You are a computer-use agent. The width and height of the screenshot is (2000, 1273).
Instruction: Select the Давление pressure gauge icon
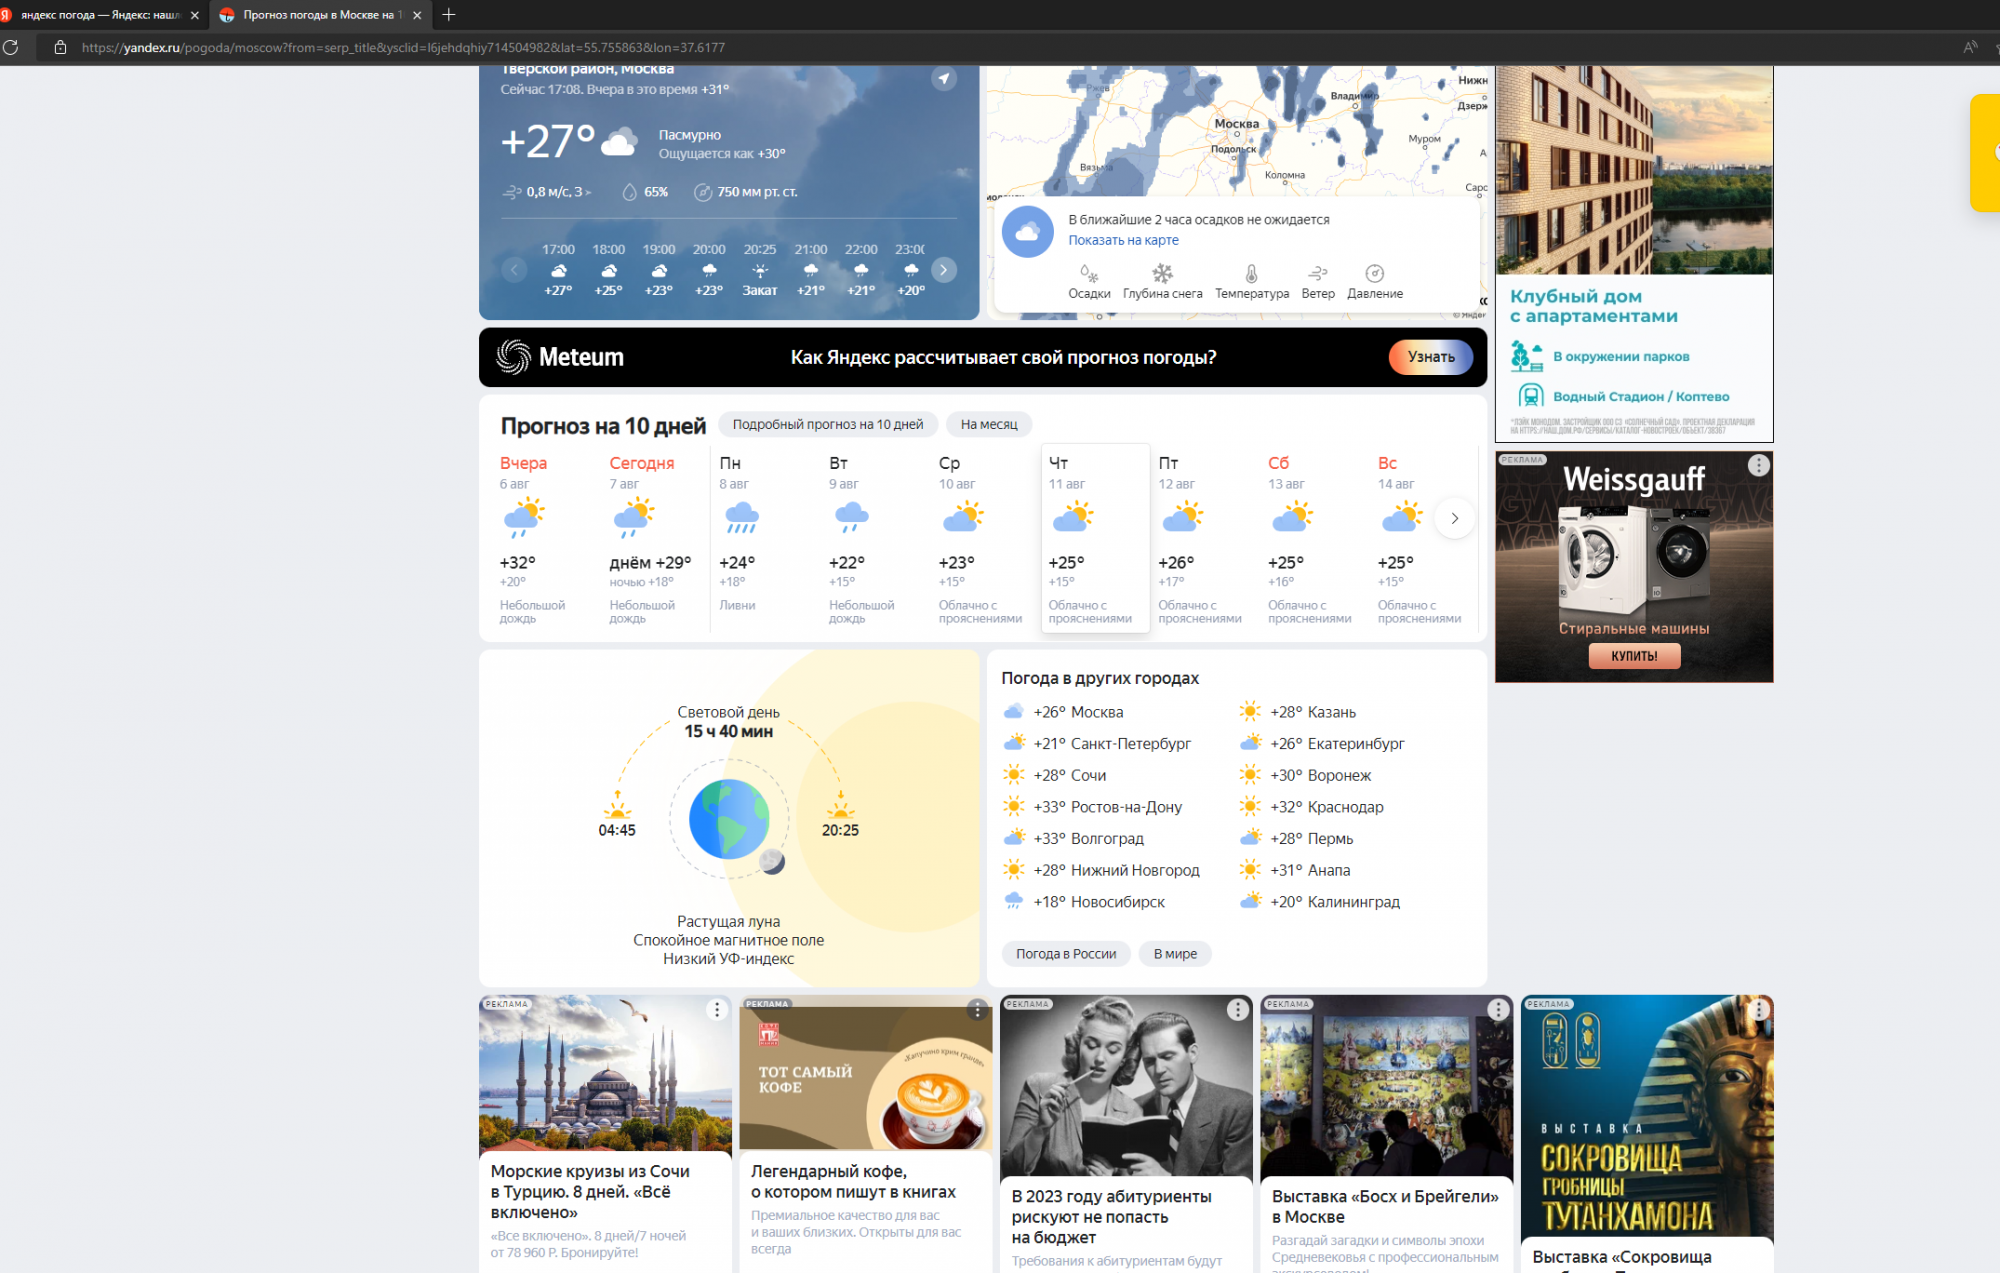[1374, 274]
